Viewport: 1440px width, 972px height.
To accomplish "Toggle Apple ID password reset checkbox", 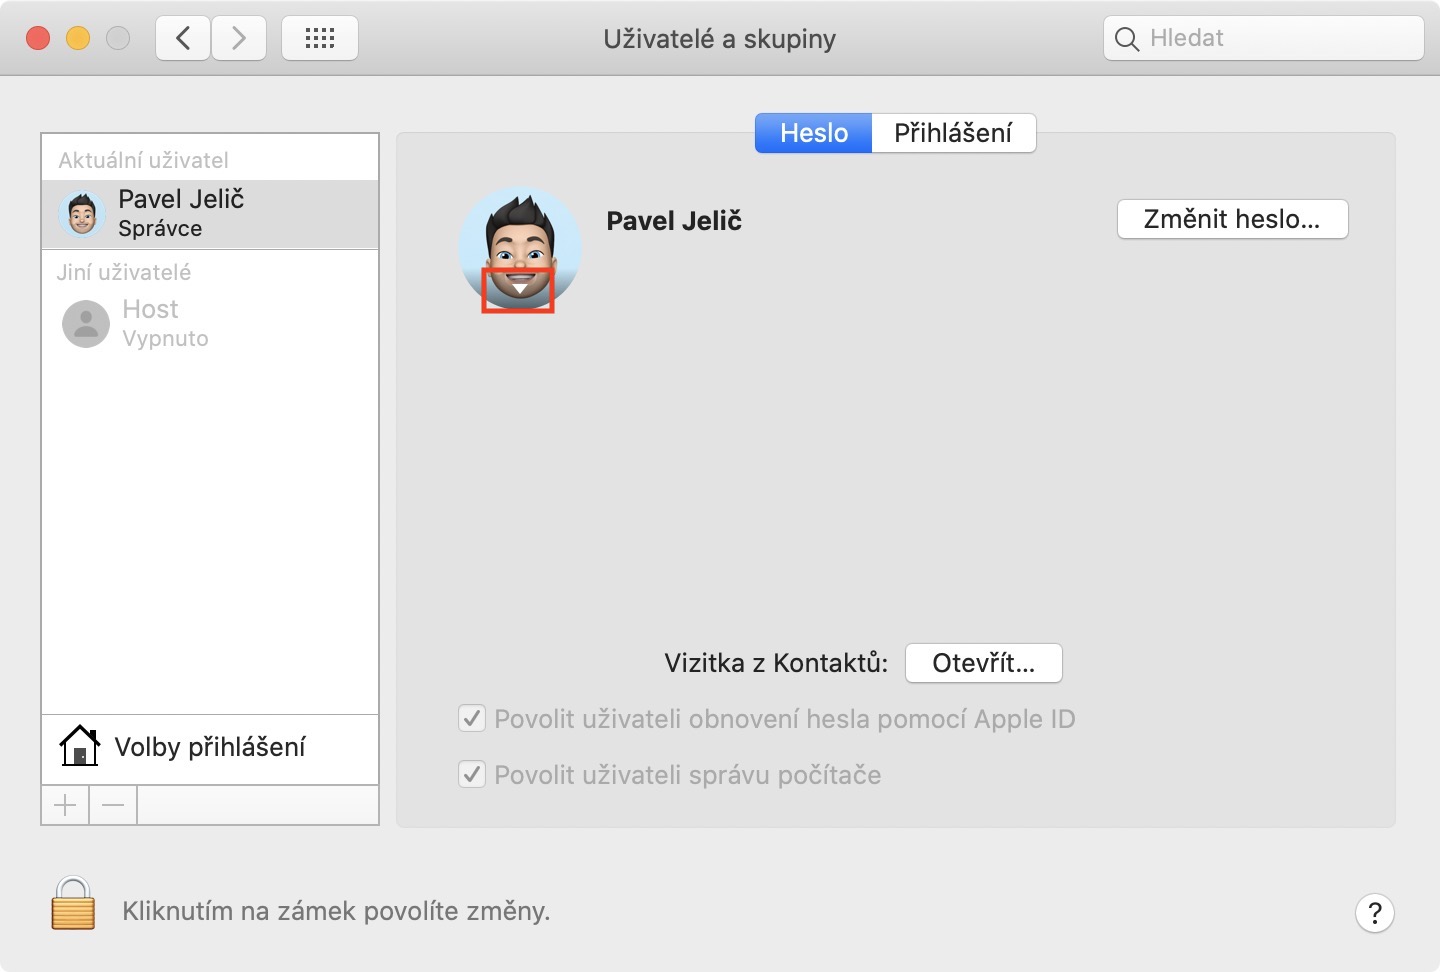I will [x=472, y=719].
